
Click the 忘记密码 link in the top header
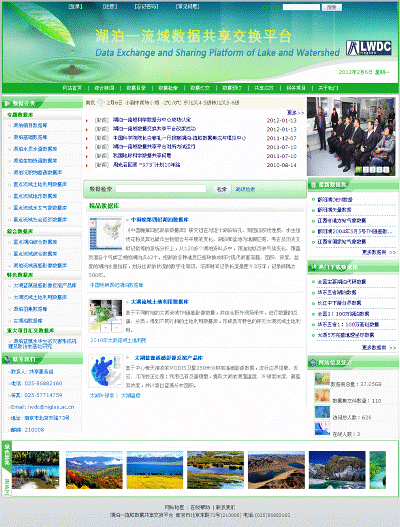tap(146, 6)
